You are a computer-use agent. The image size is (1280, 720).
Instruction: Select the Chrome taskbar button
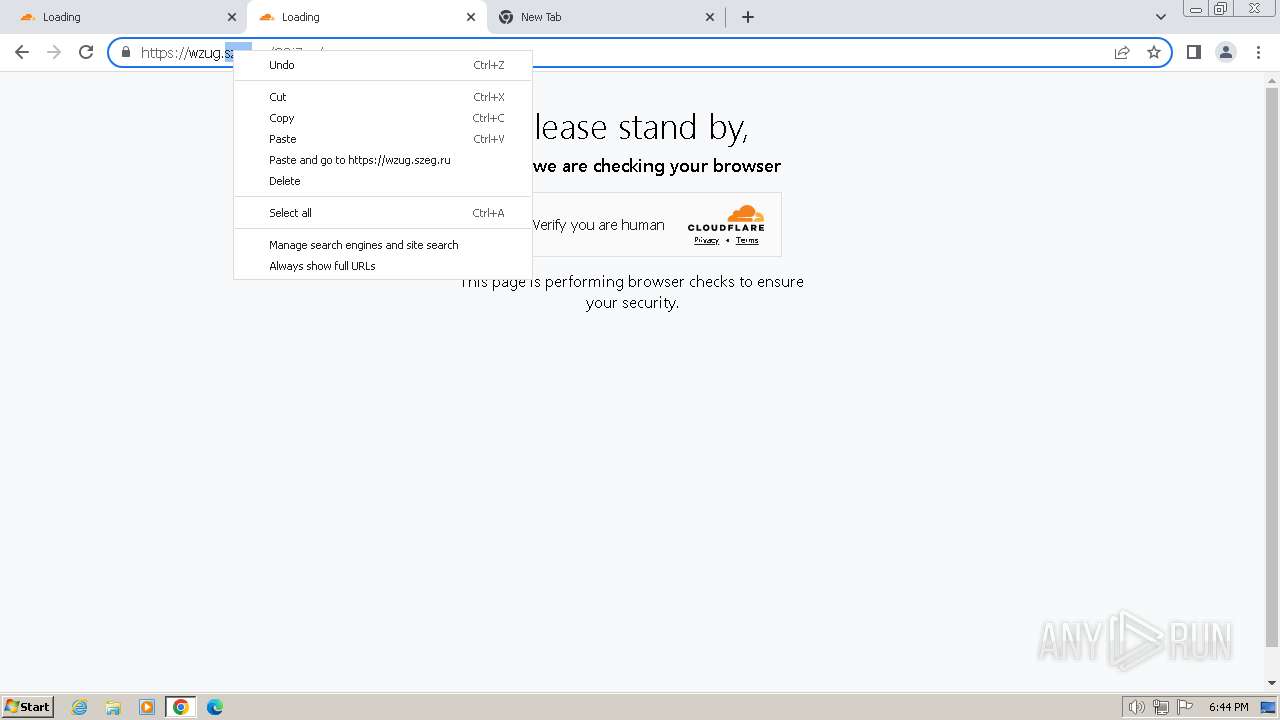click(x=181, y=707)
